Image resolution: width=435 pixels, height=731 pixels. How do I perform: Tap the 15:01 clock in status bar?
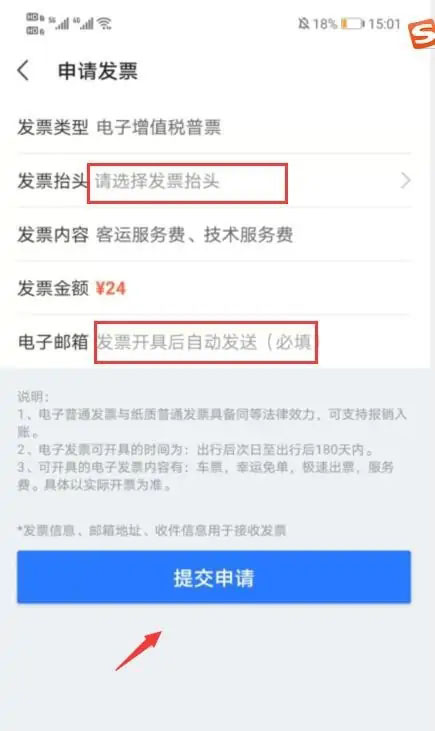click(x=384, y=23)
